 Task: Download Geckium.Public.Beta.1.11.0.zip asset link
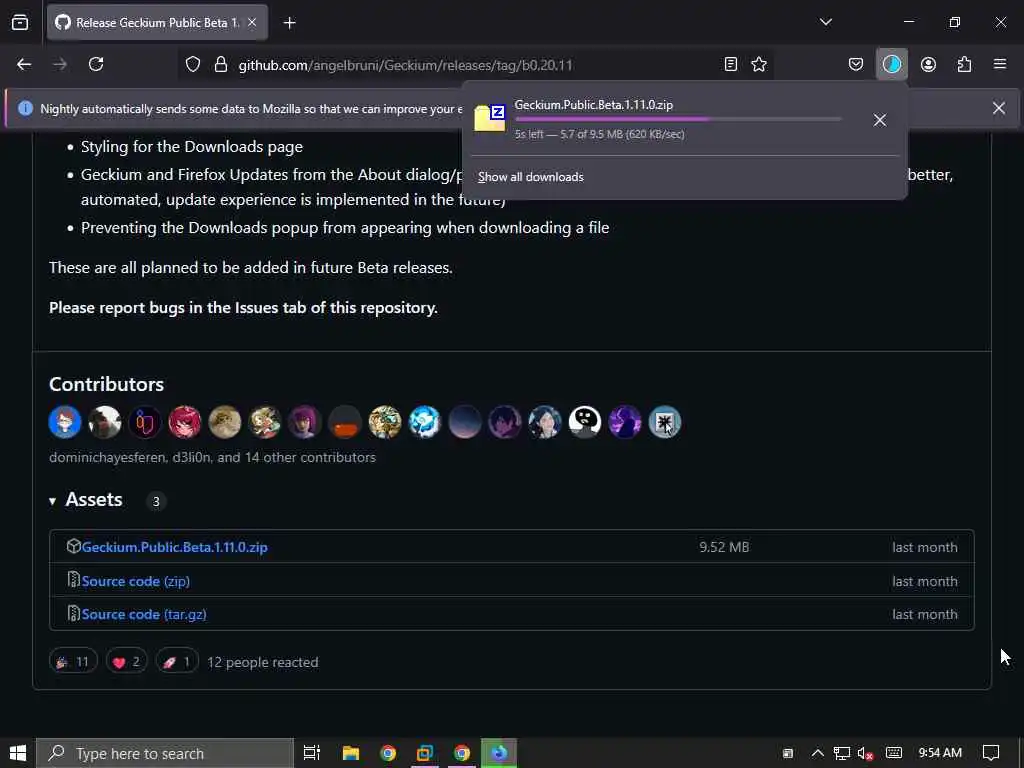point(174,547)
